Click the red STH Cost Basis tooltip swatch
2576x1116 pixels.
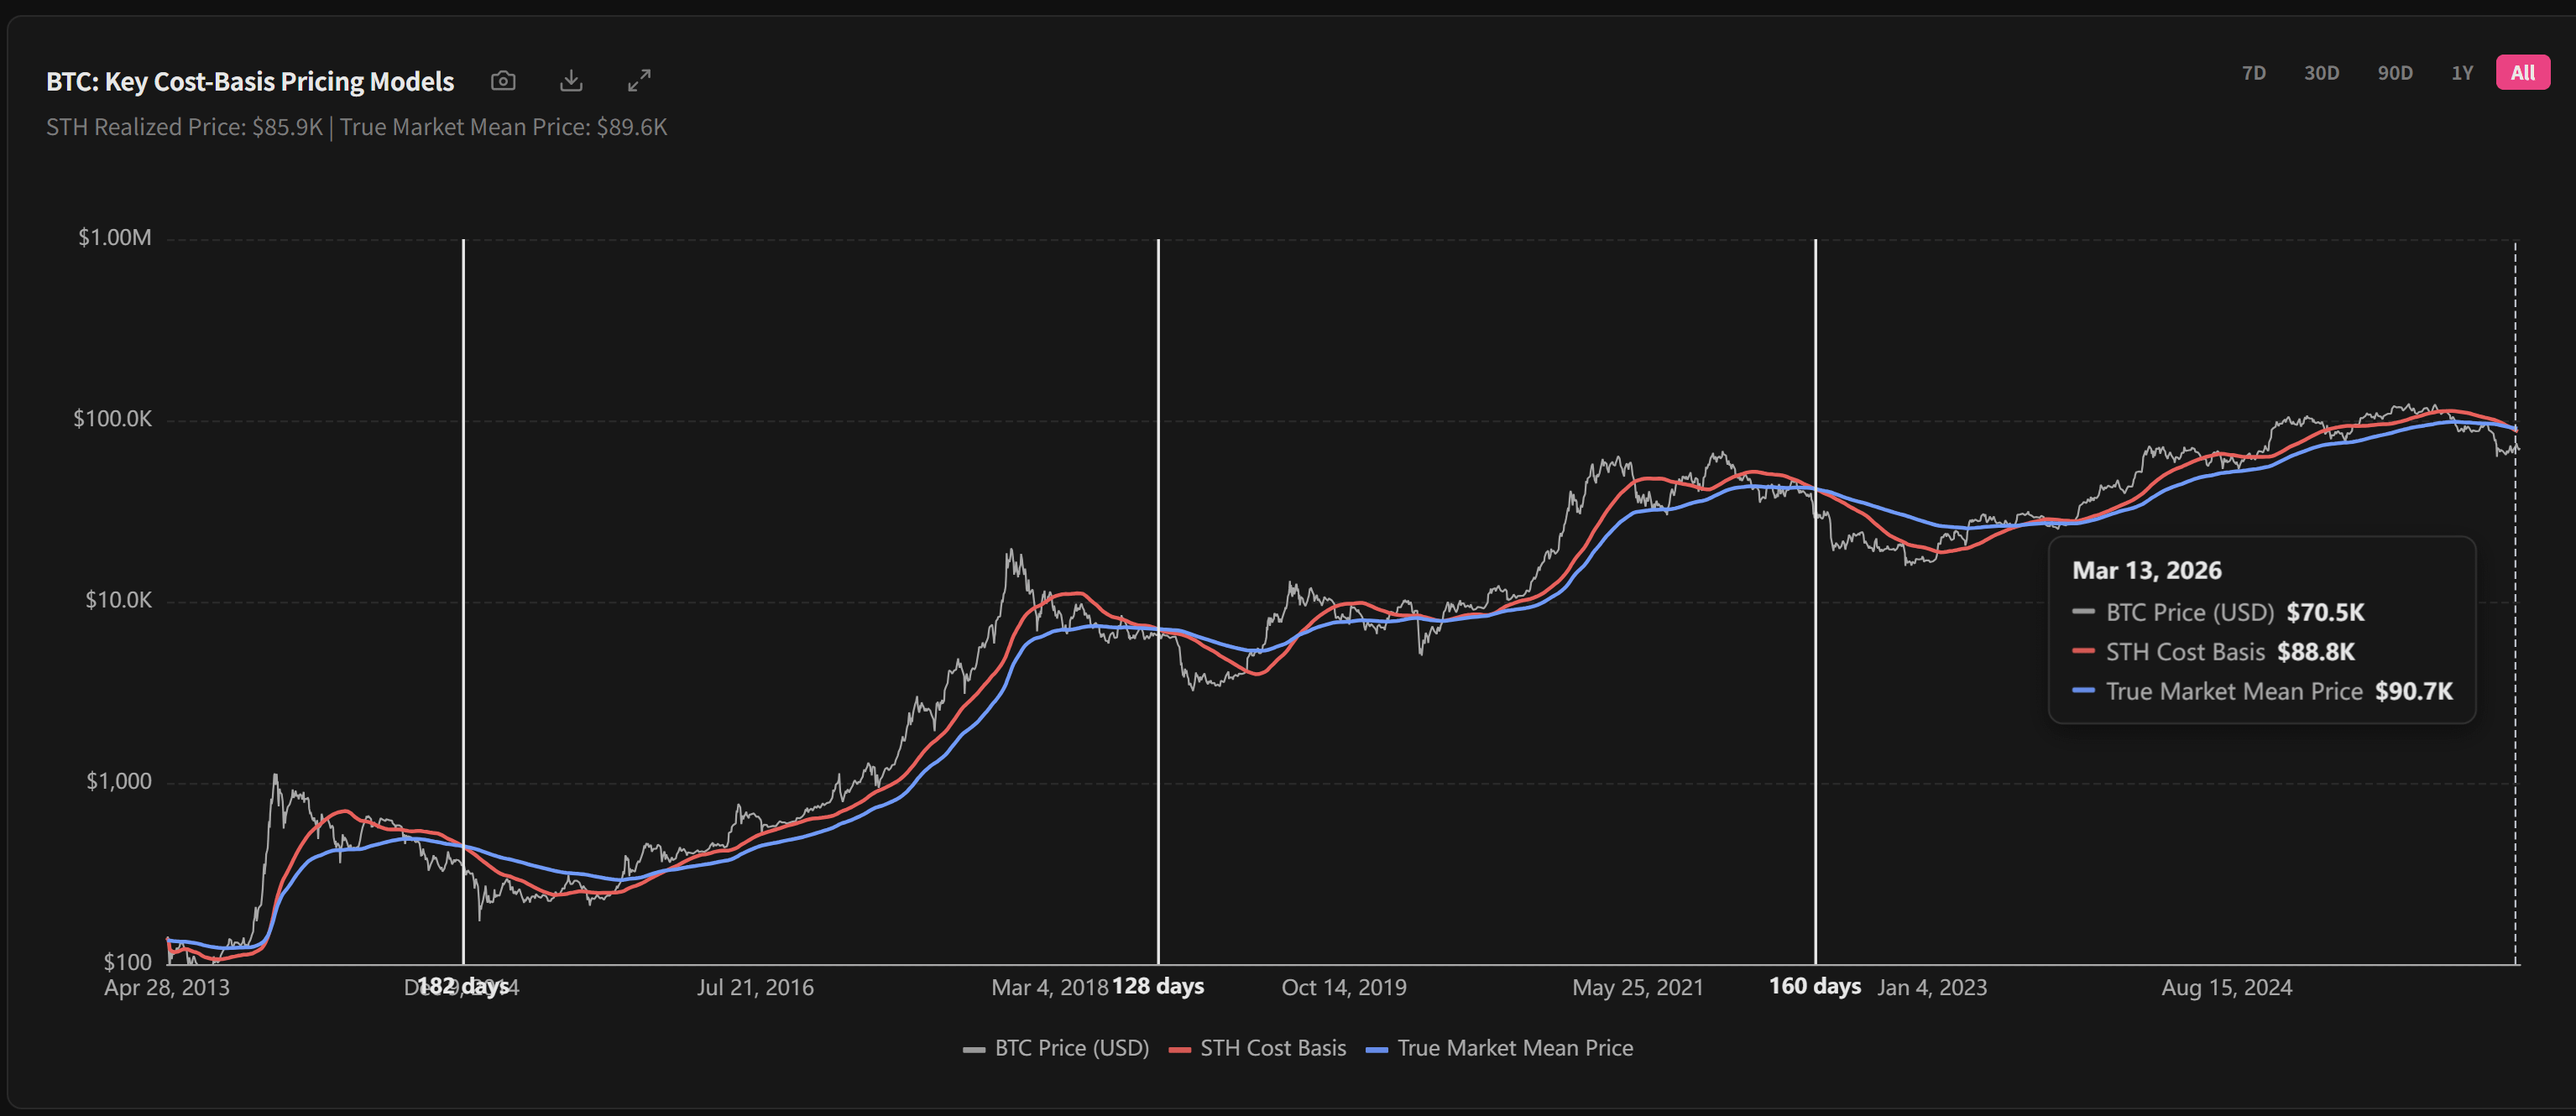click(x=2083, y=651)
